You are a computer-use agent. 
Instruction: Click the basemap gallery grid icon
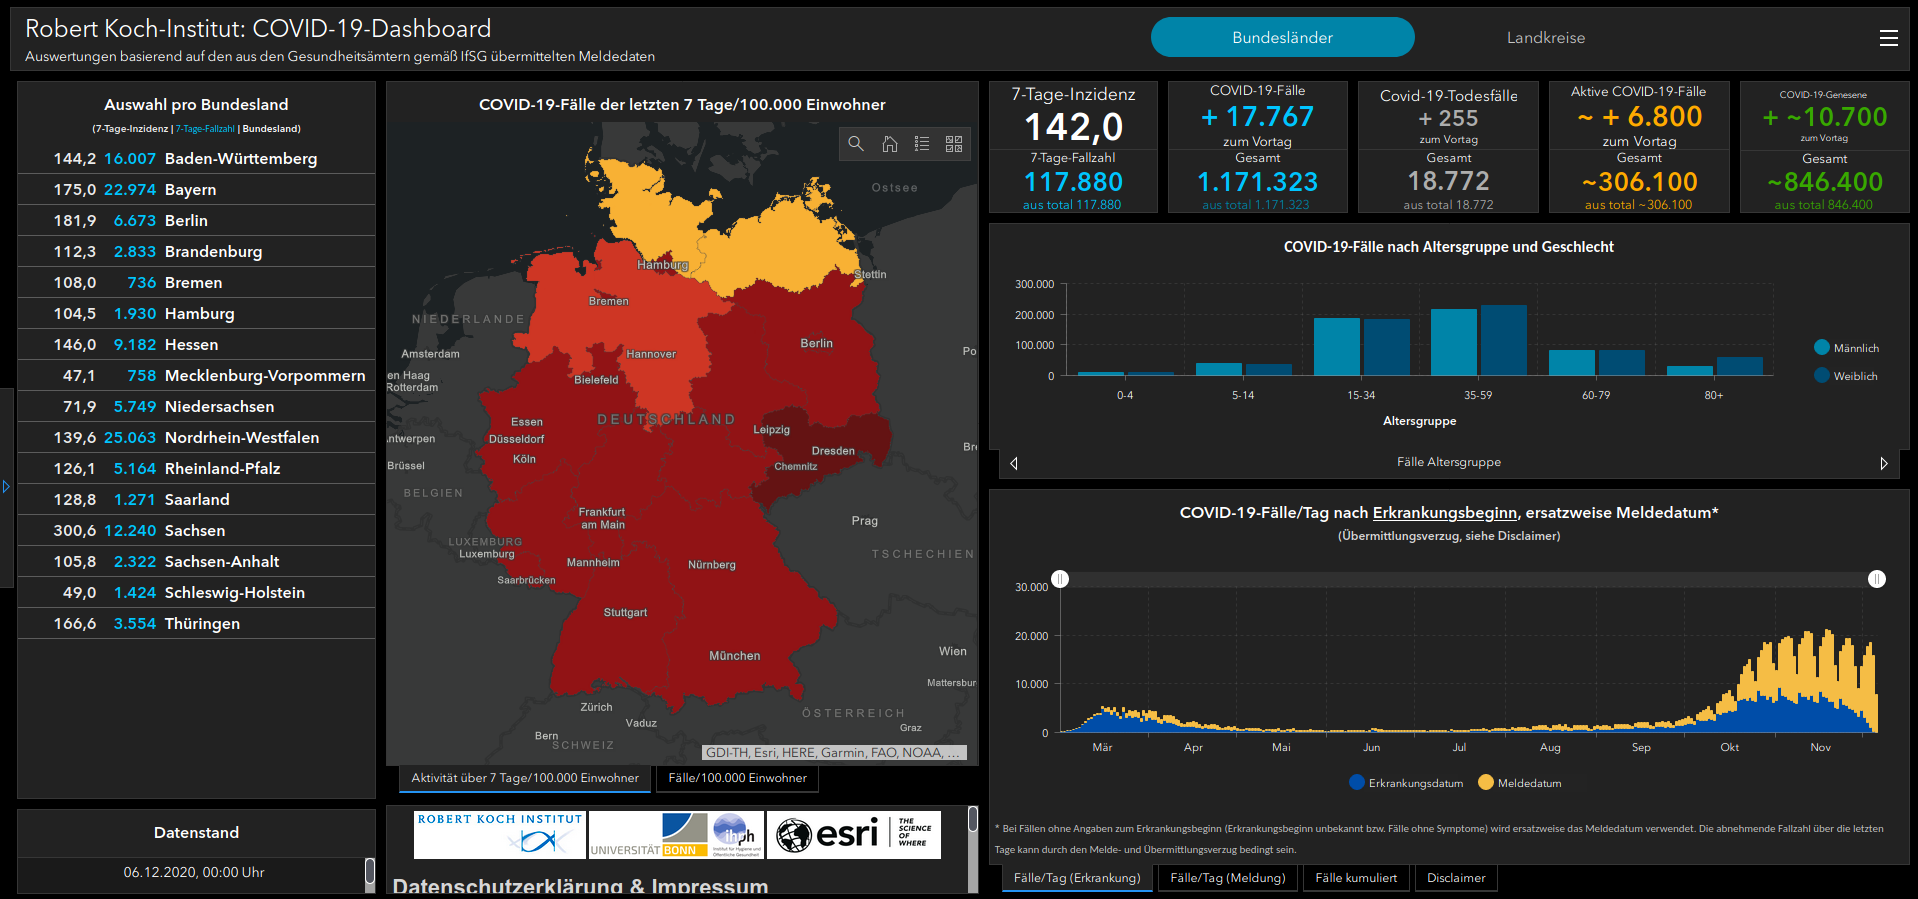pos(954,144)
